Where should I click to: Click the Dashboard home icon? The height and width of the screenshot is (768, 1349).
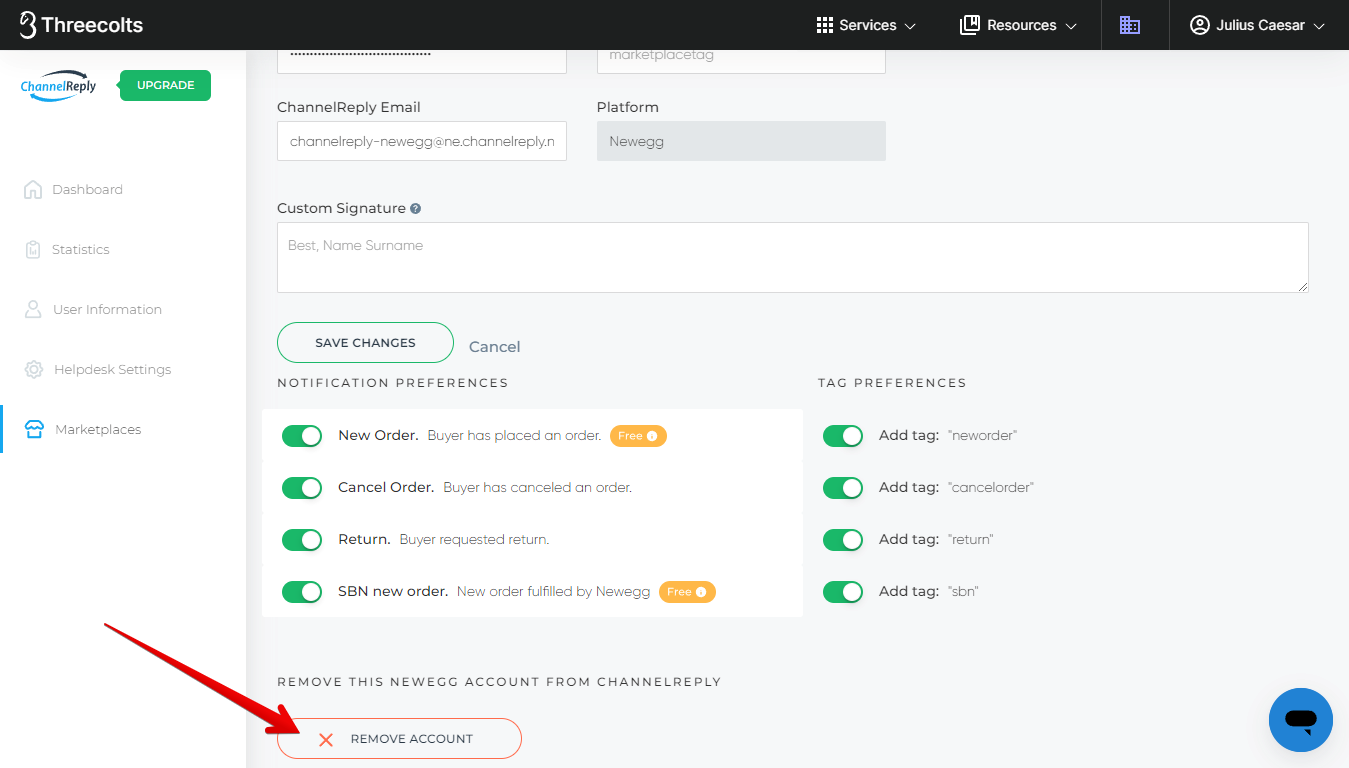(33, 189)
